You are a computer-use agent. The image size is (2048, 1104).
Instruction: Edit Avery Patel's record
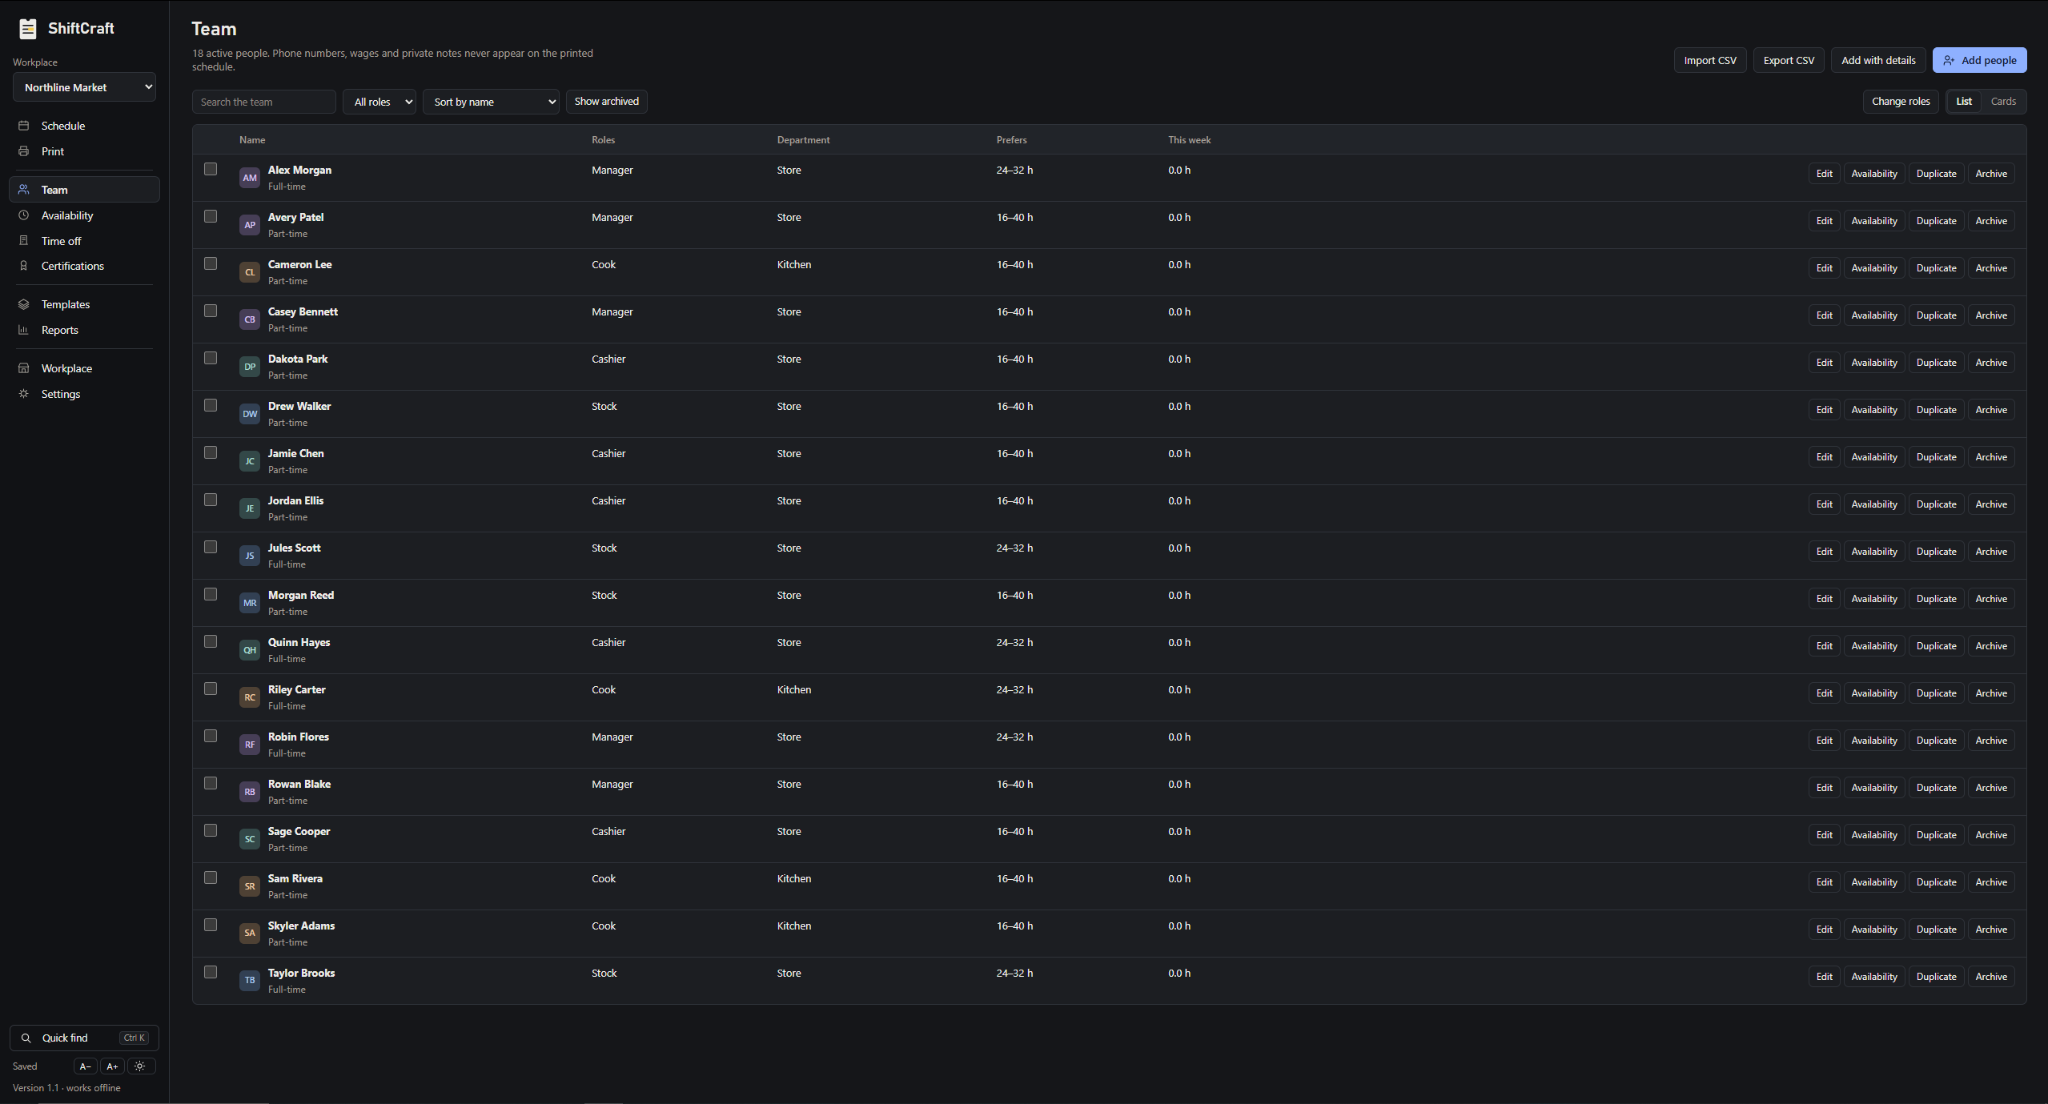point(1824,221)
